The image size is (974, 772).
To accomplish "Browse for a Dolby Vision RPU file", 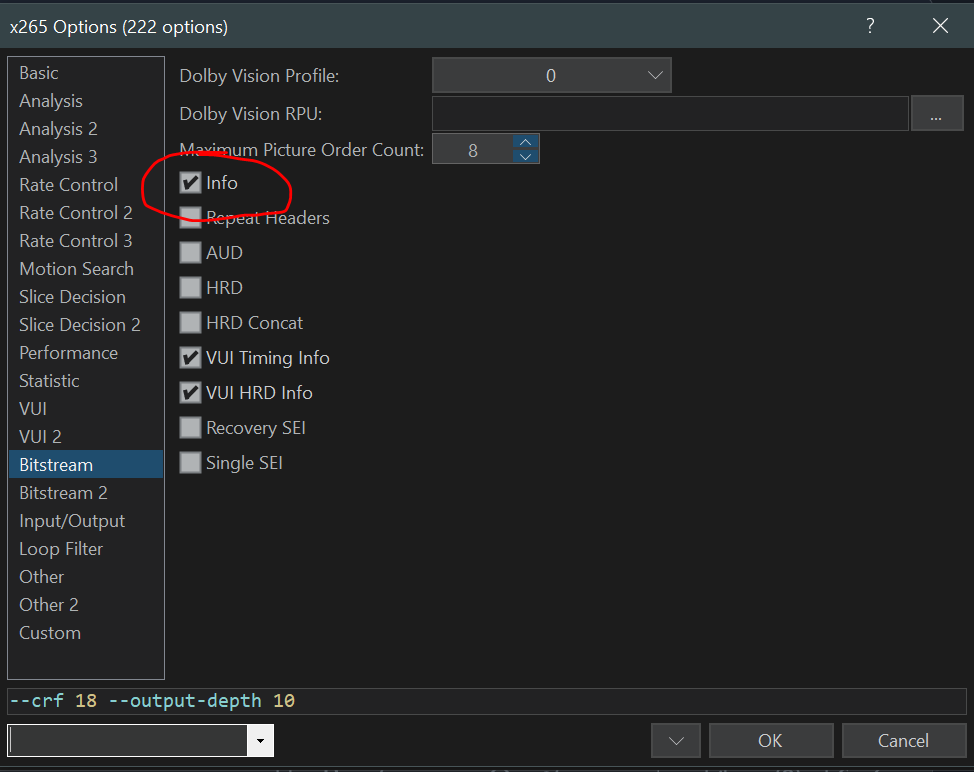I will pos(936,113).
